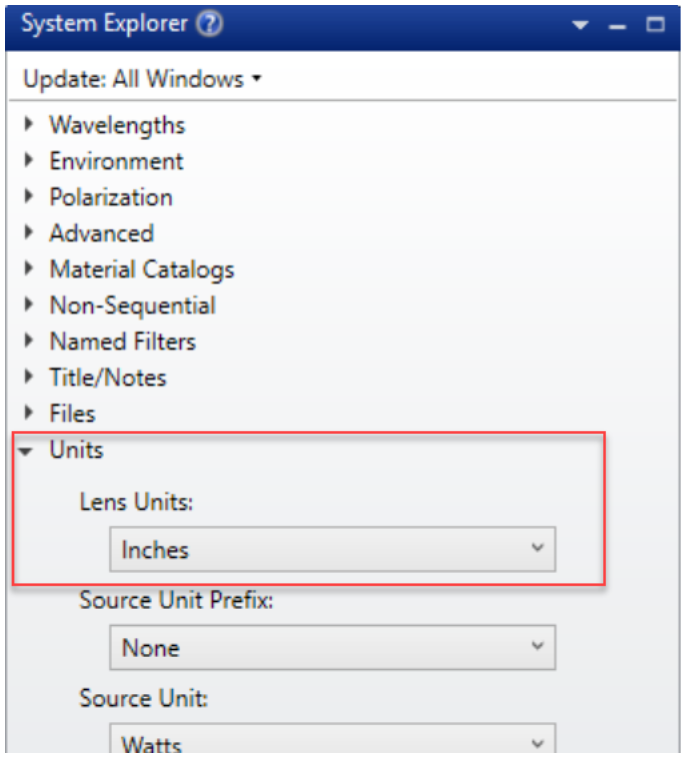The image size is (686, 757).
Task: Open the panel options dropdown arrow in title bar
Action: pos(581,26)
